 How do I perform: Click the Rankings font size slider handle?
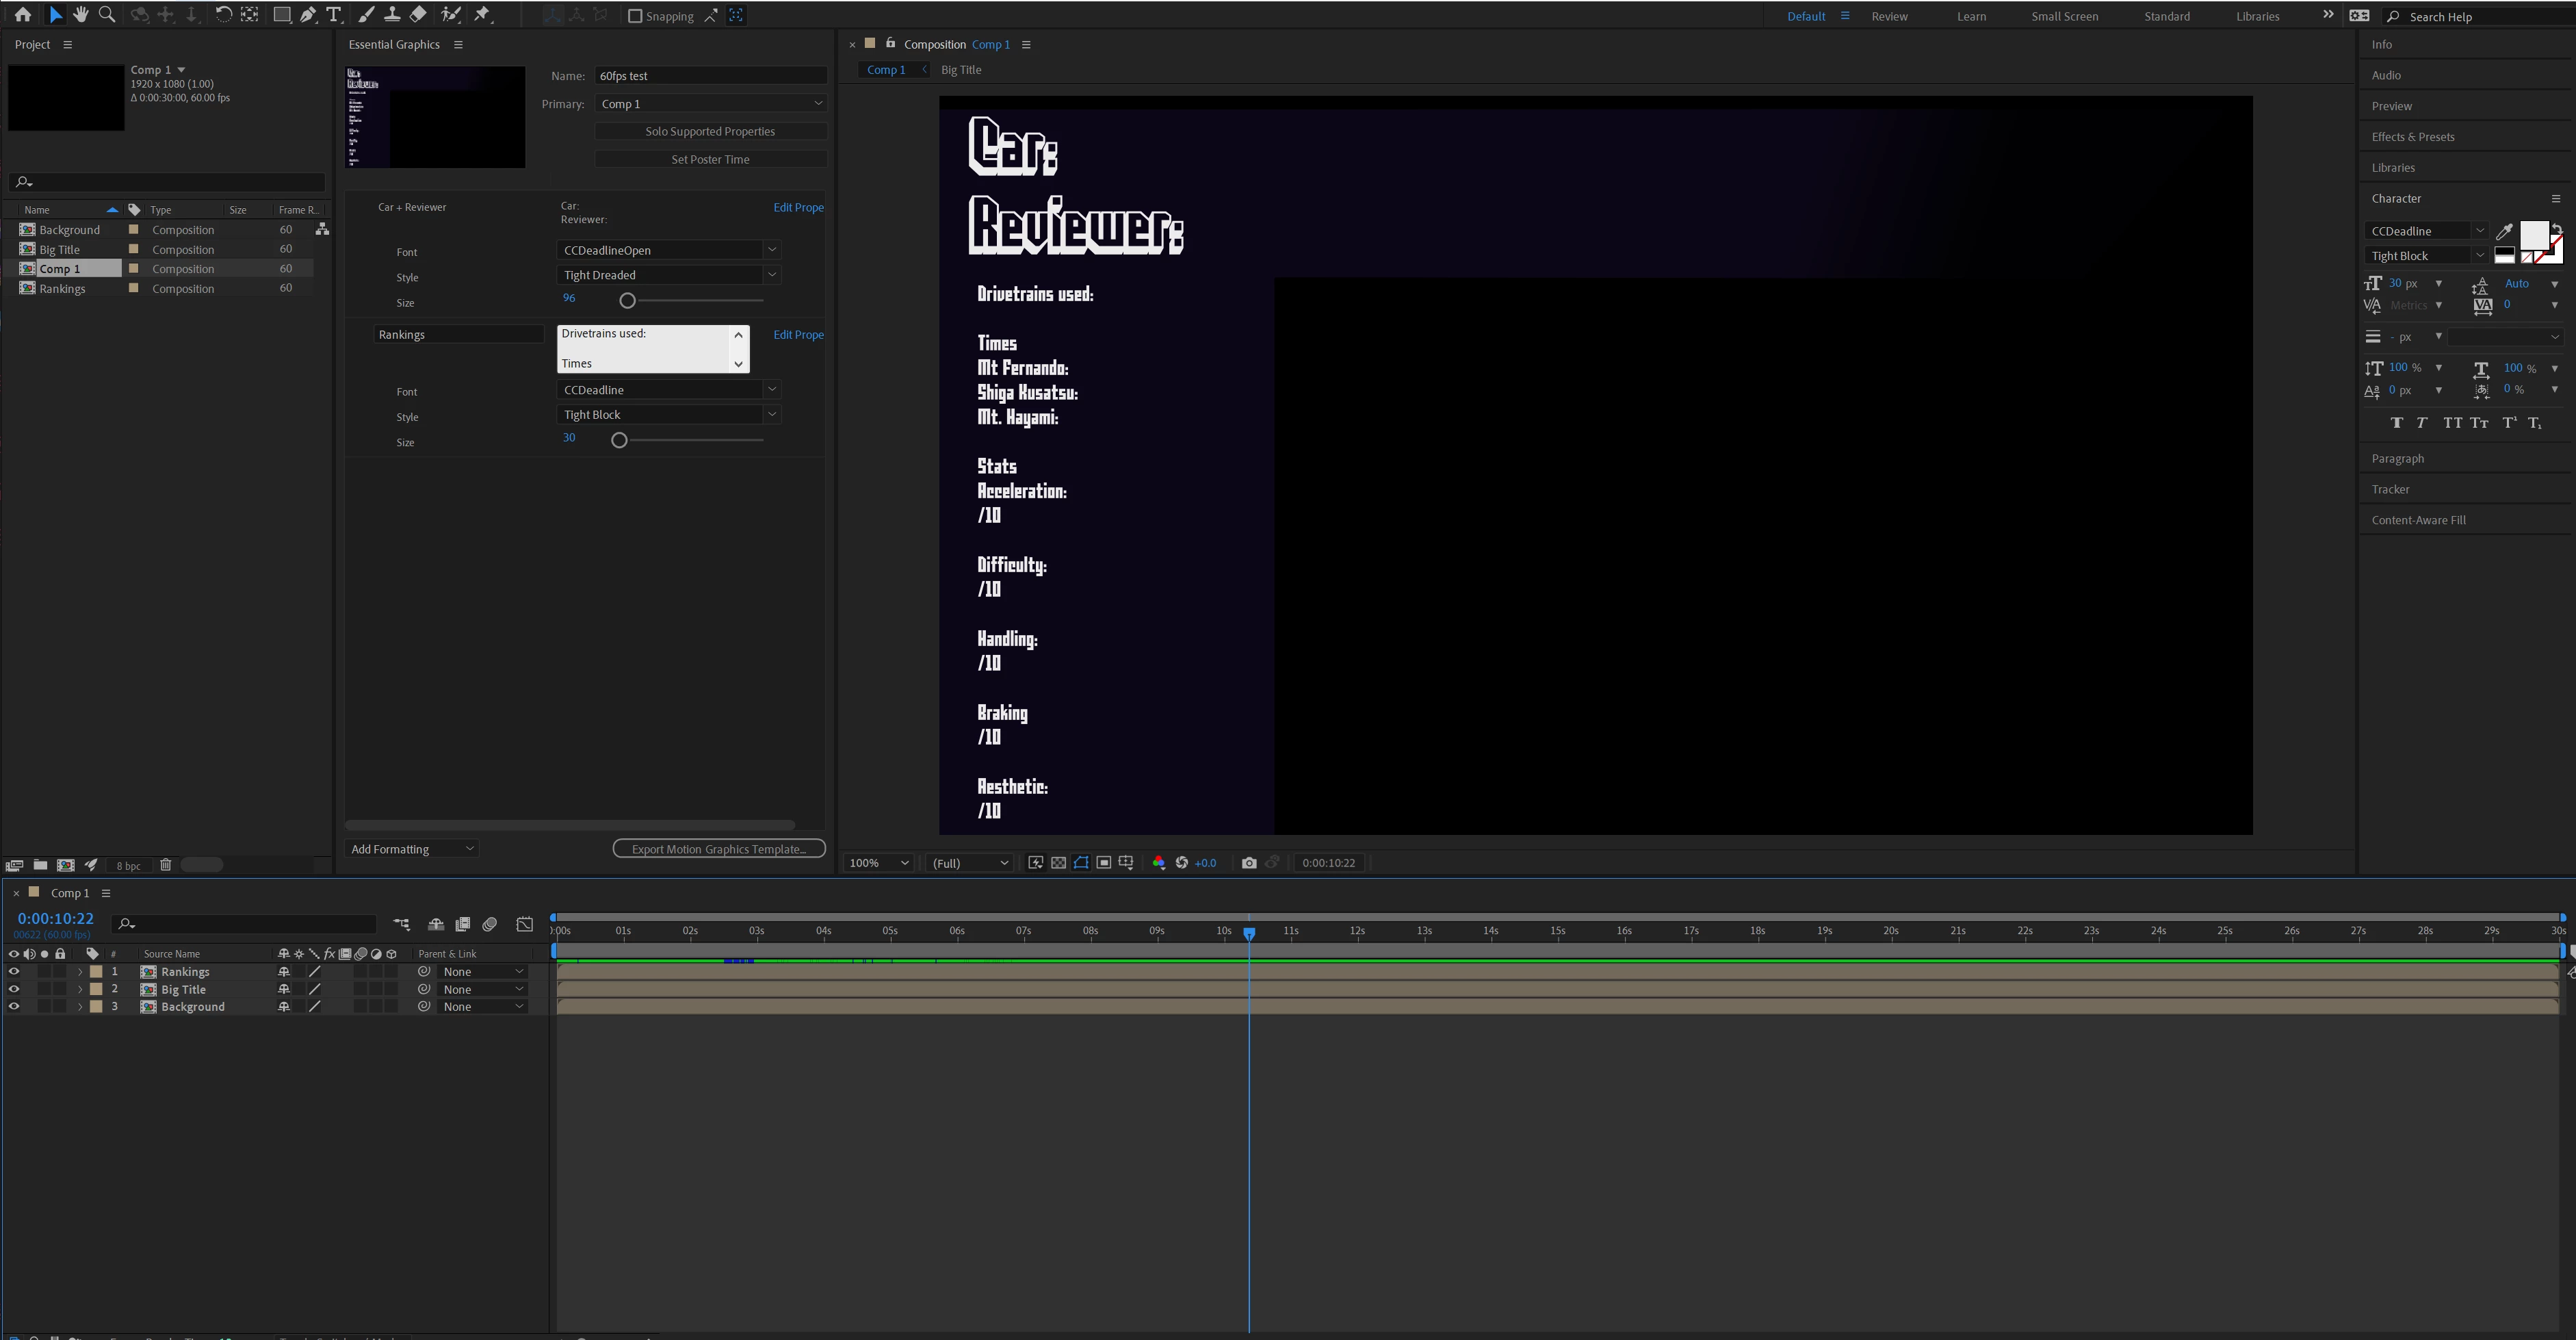click(619, 441)
